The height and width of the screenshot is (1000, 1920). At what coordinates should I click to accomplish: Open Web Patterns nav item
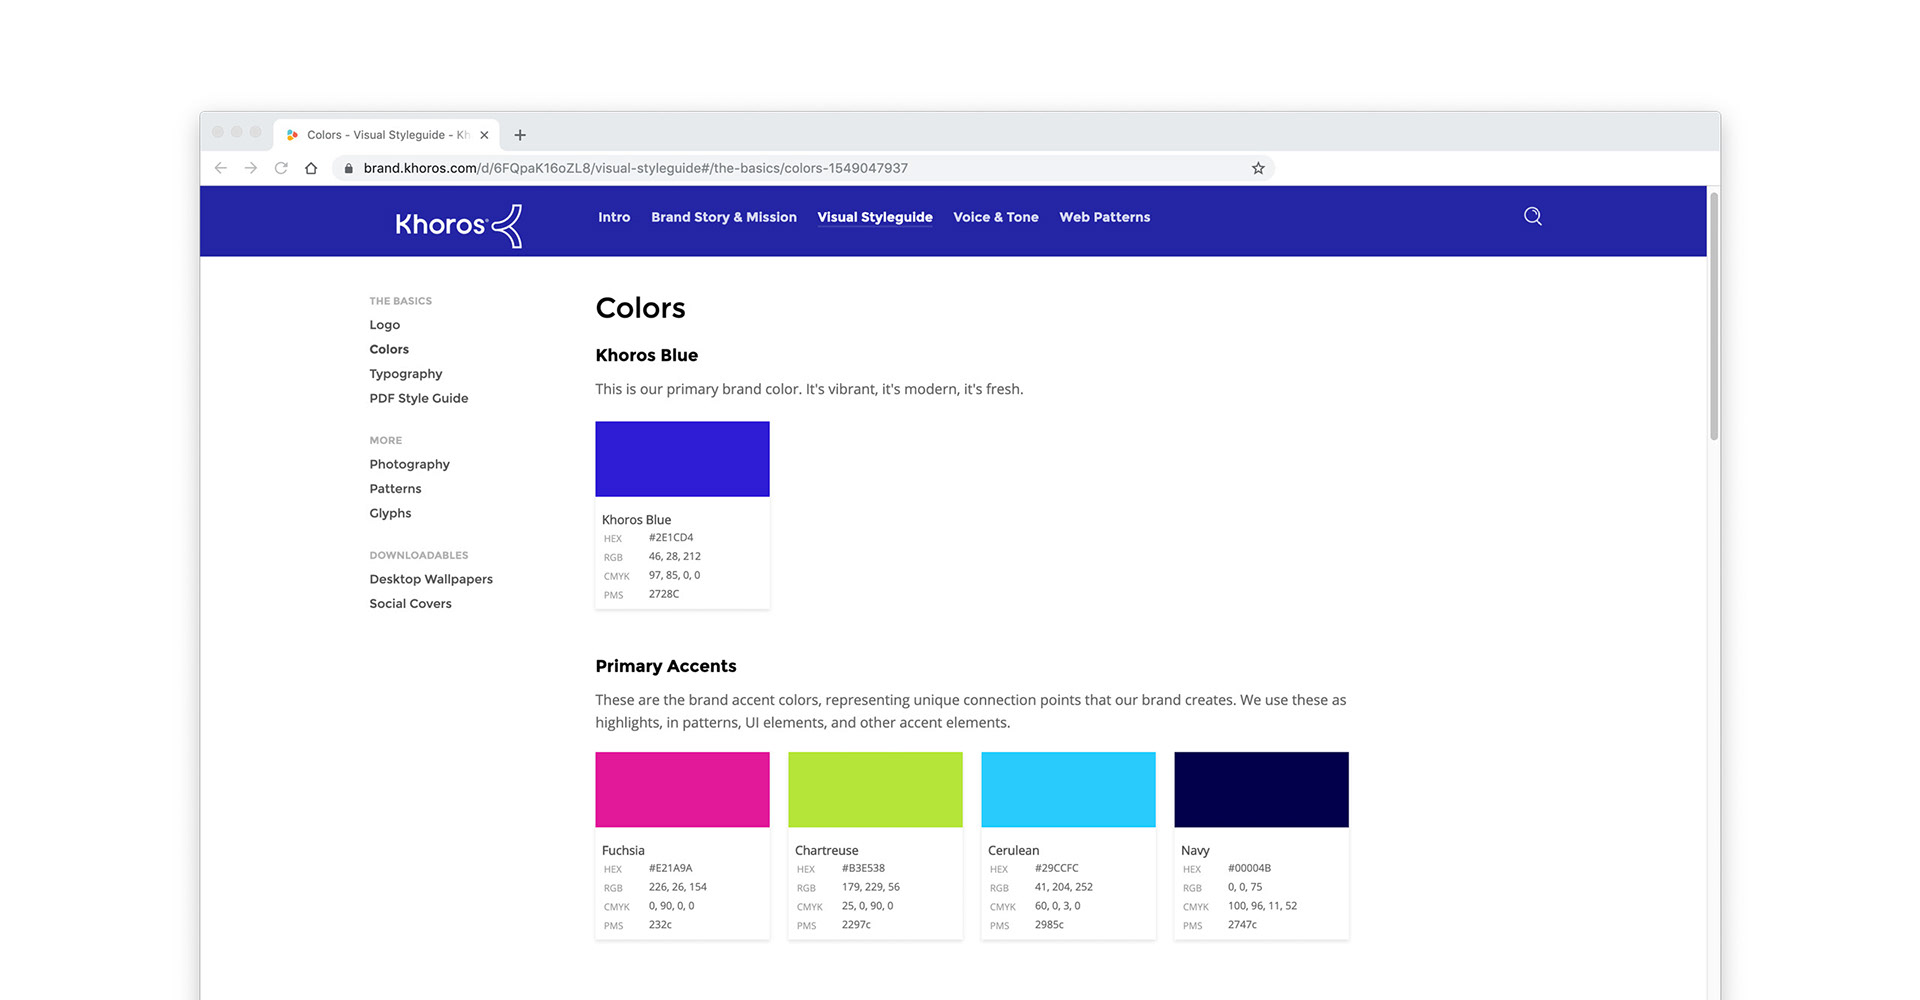point(1105,217)
